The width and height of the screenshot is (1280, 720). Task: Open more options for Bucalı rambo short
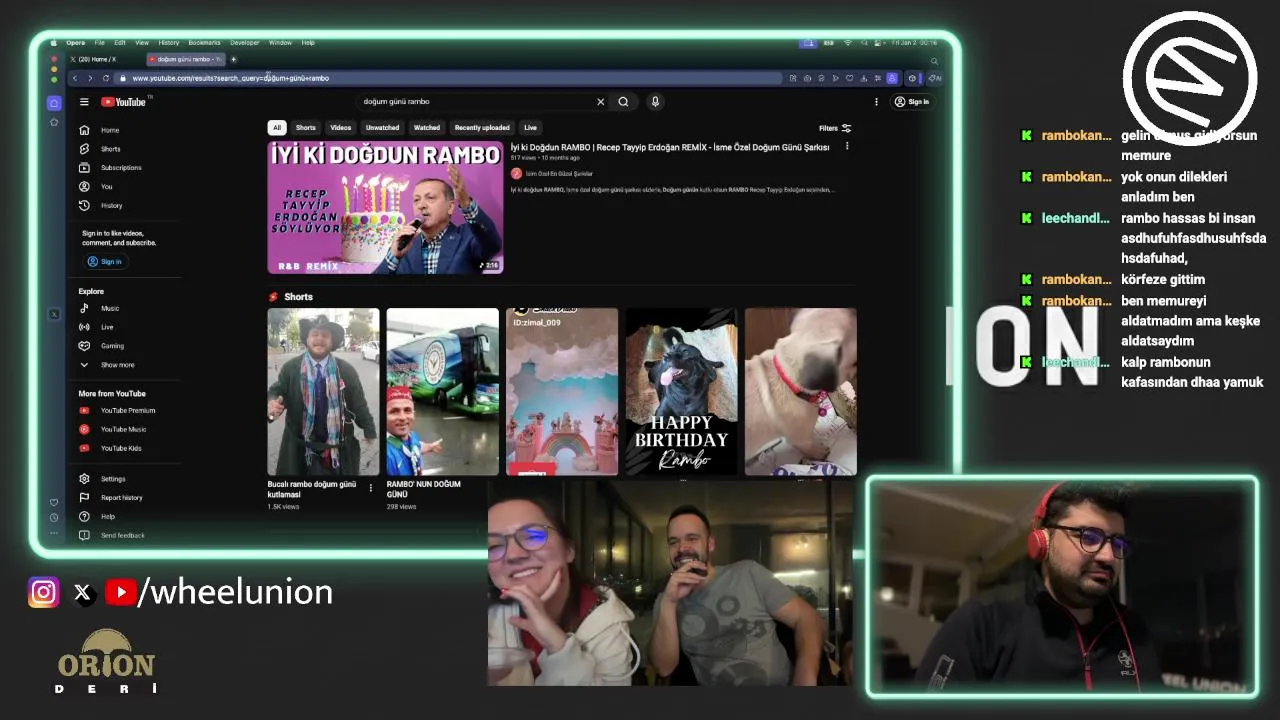pyautogui.click(x=371, y=488)
